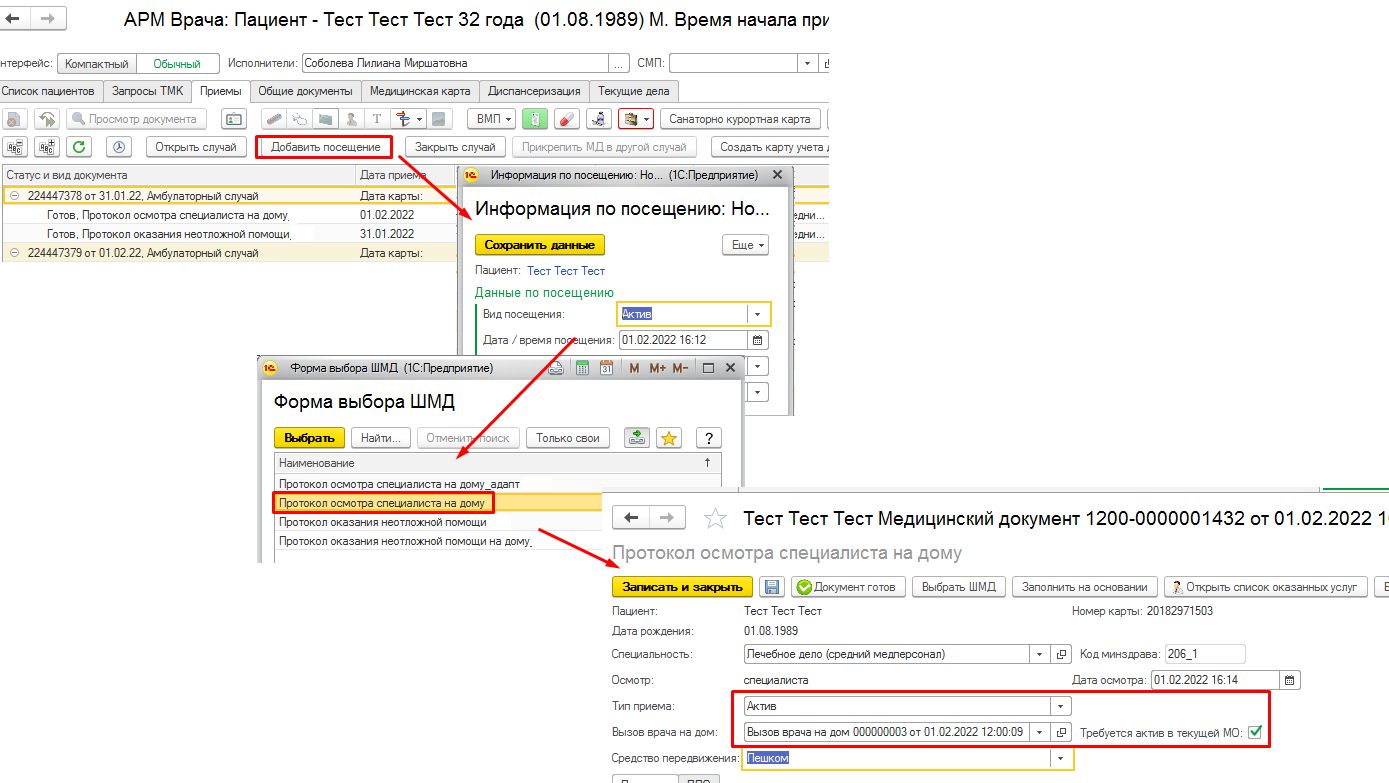The width and height of the screenshot is (1389, 783).
Task: Click the Записать и закрыть button
Action: click(682, 587)
